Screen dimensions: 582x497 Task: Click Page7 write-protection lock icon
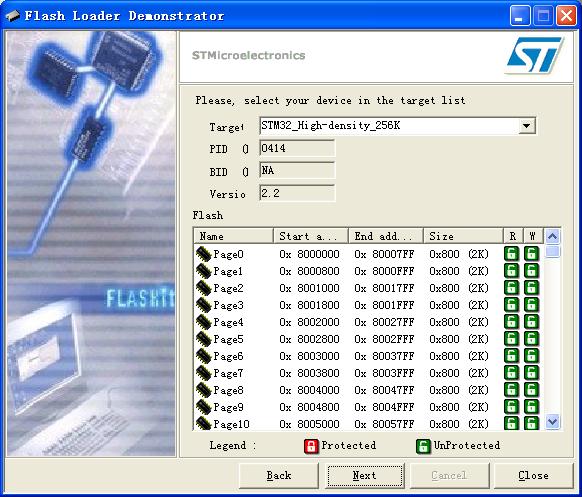coord(532,373)
